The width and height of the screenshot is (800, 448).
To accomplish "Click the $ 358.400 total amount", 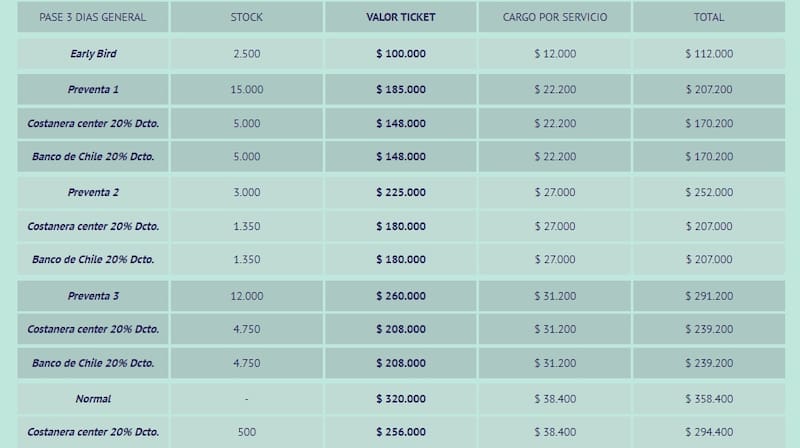I will click(x=709, y=399).
